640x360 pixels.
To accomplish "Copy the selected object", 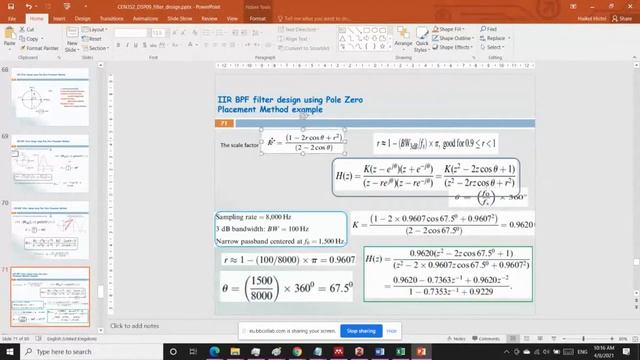I will (30, 39).
